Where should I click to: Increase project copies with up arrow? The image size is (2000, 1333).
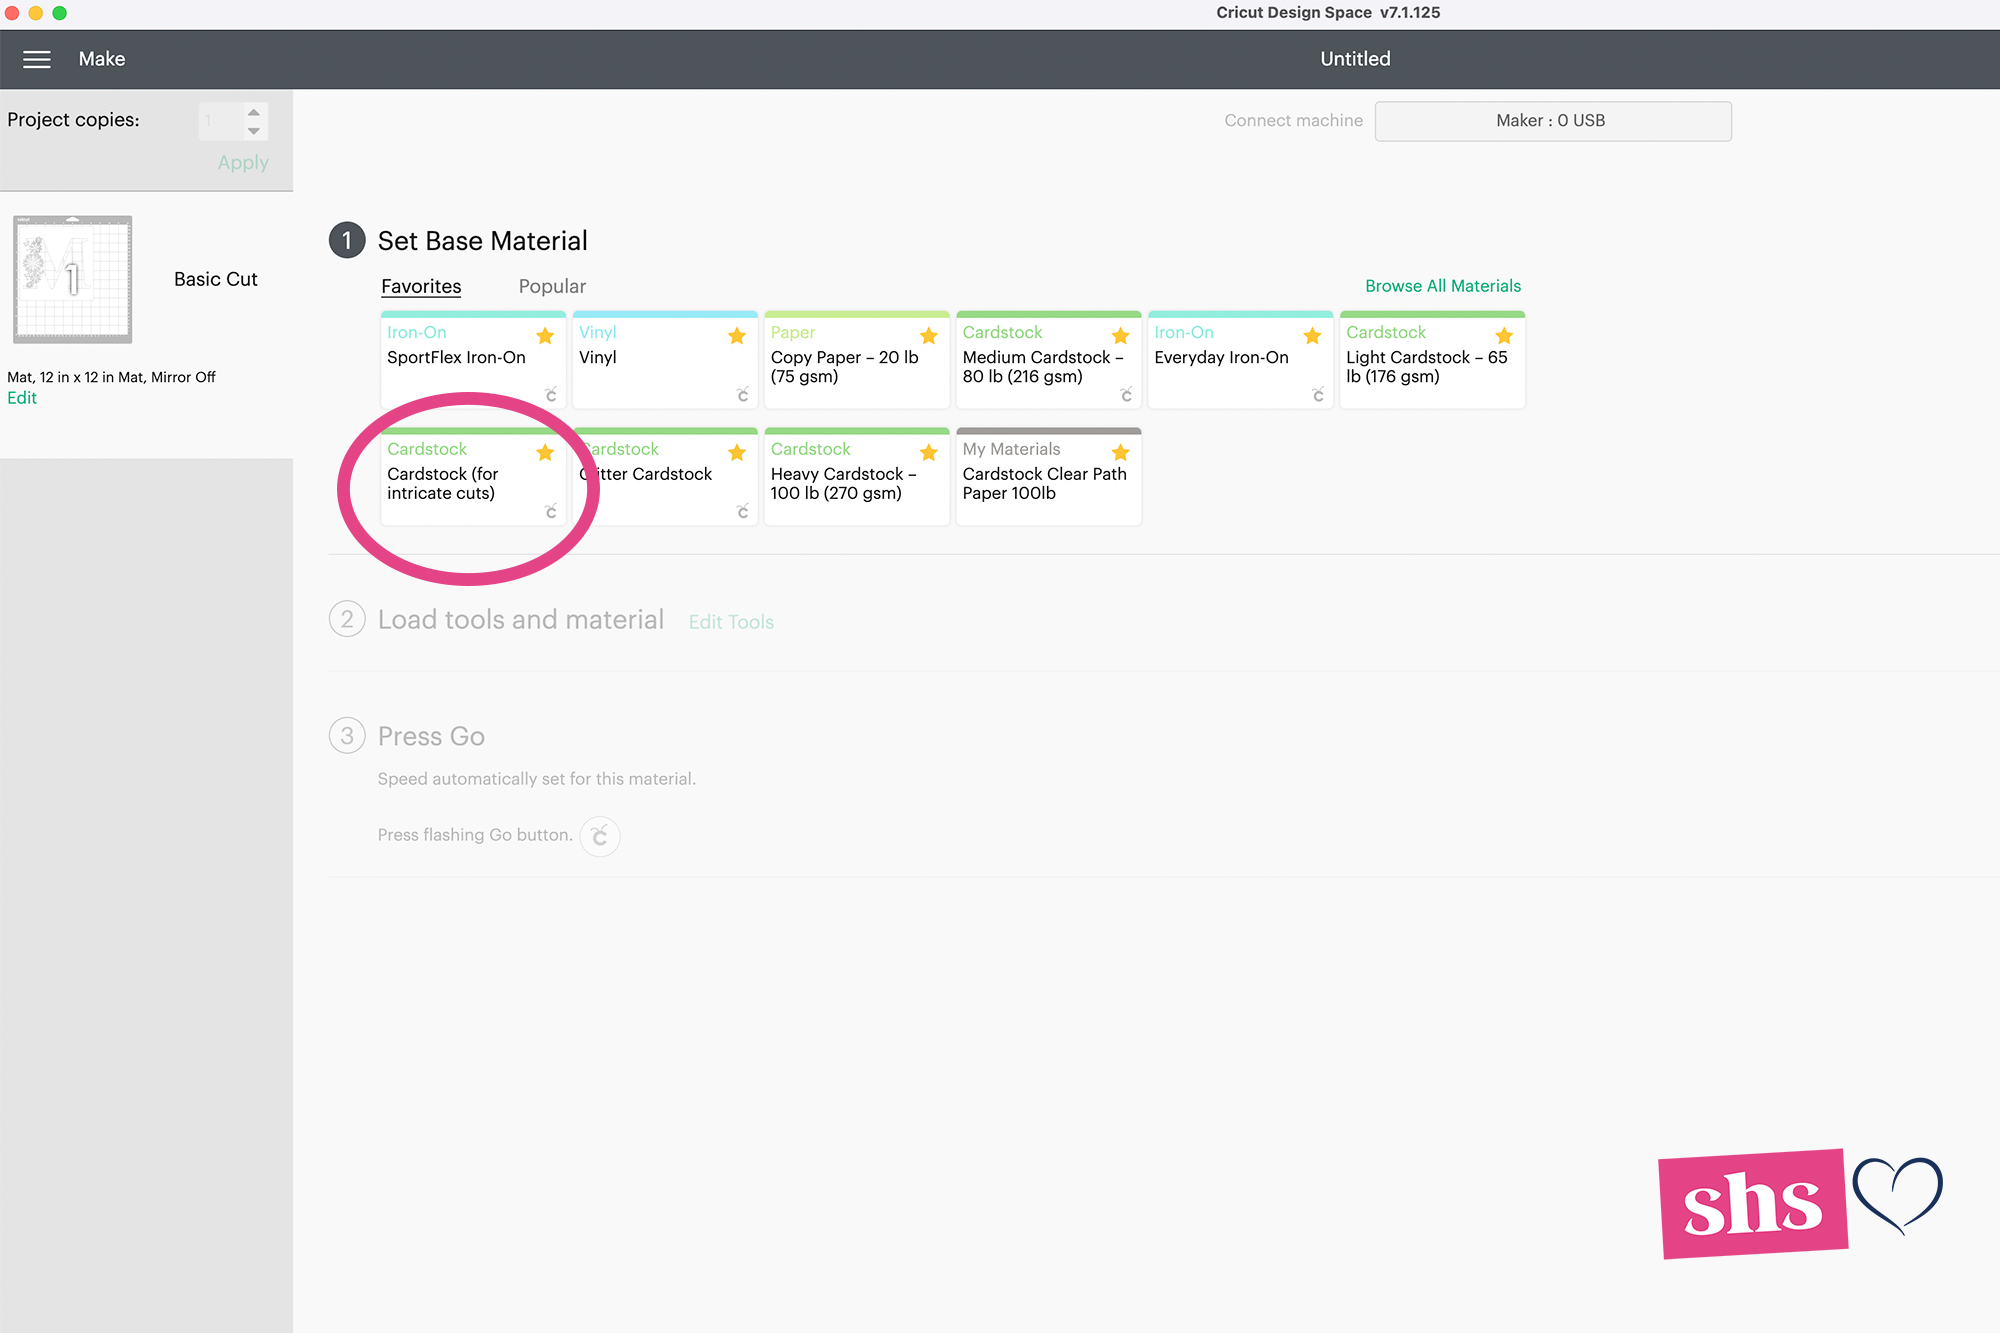[x=254, y=113]
